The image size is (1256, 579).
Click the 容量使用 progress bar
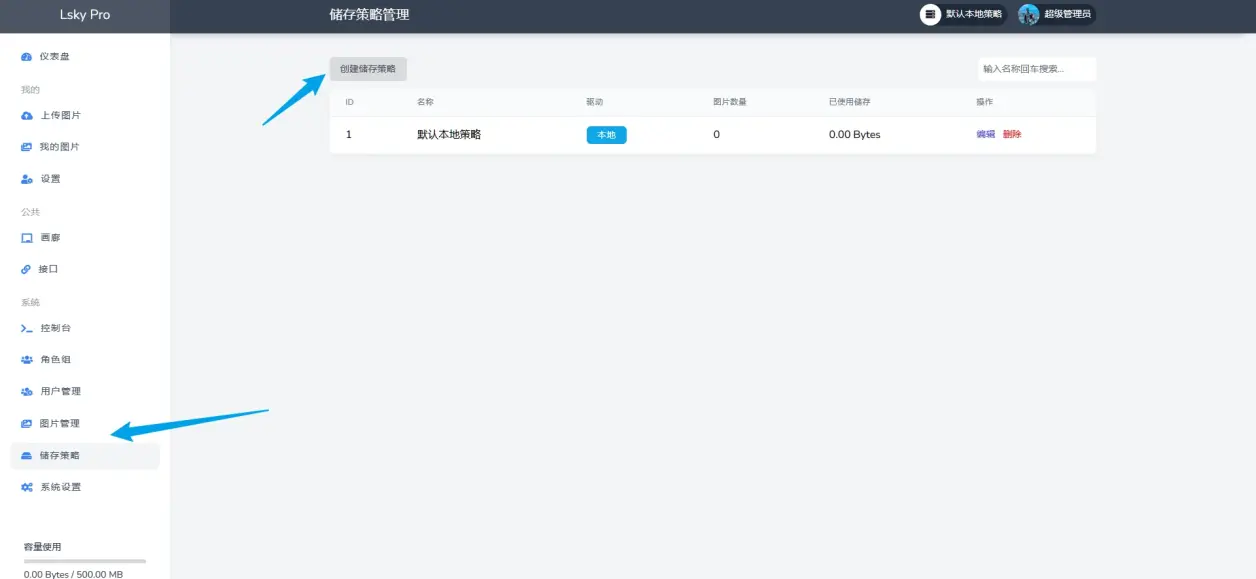coord(85,561)
